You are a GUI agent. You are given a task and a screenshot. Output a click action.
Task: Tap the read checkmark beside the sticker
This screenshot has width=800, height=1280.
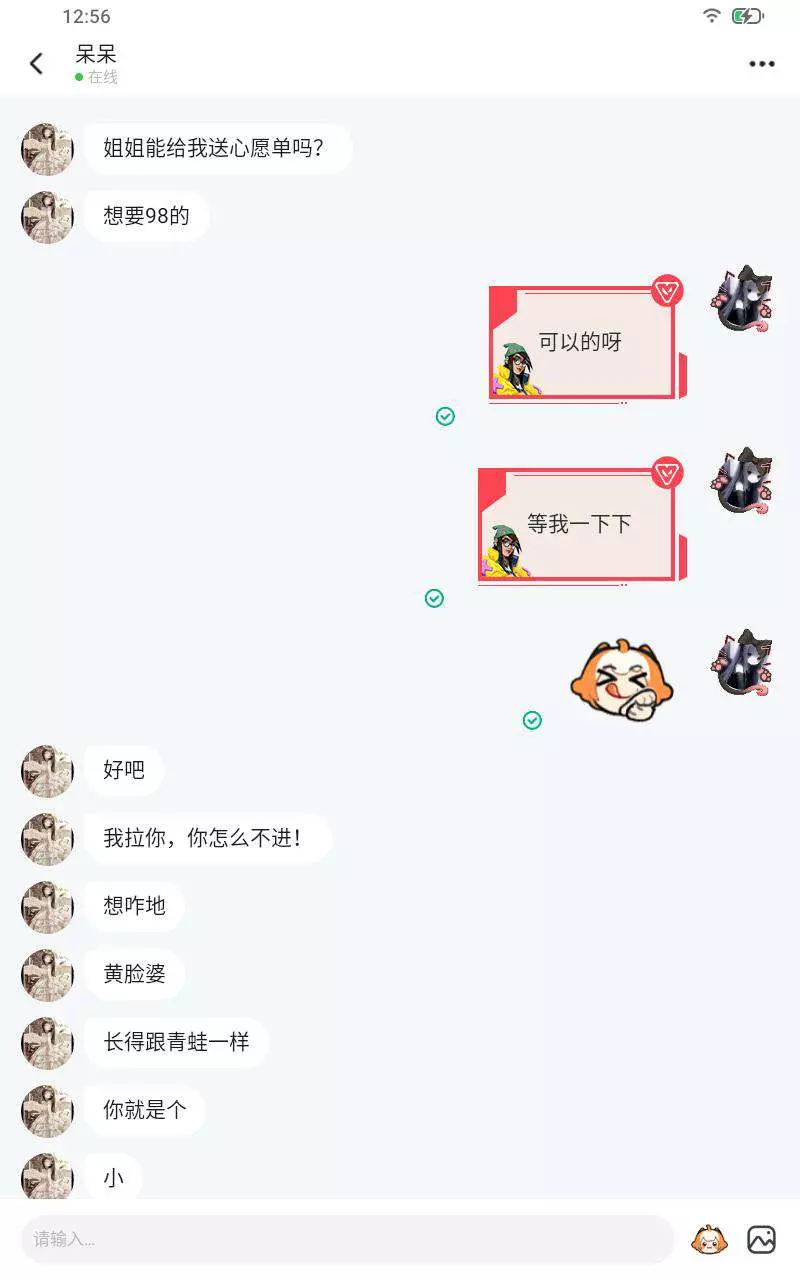click(x=532, y=720)
